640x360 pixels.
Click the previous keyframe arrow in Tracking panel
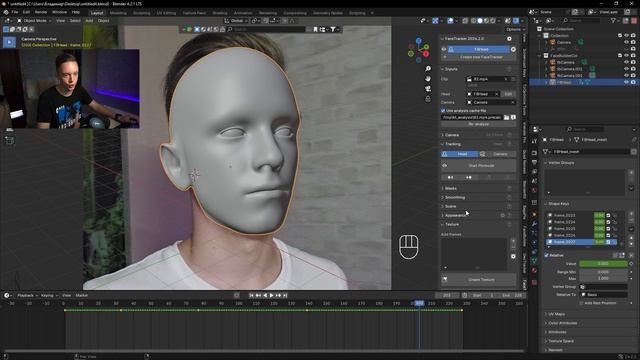pyautogui.click(x=450, y=177)
